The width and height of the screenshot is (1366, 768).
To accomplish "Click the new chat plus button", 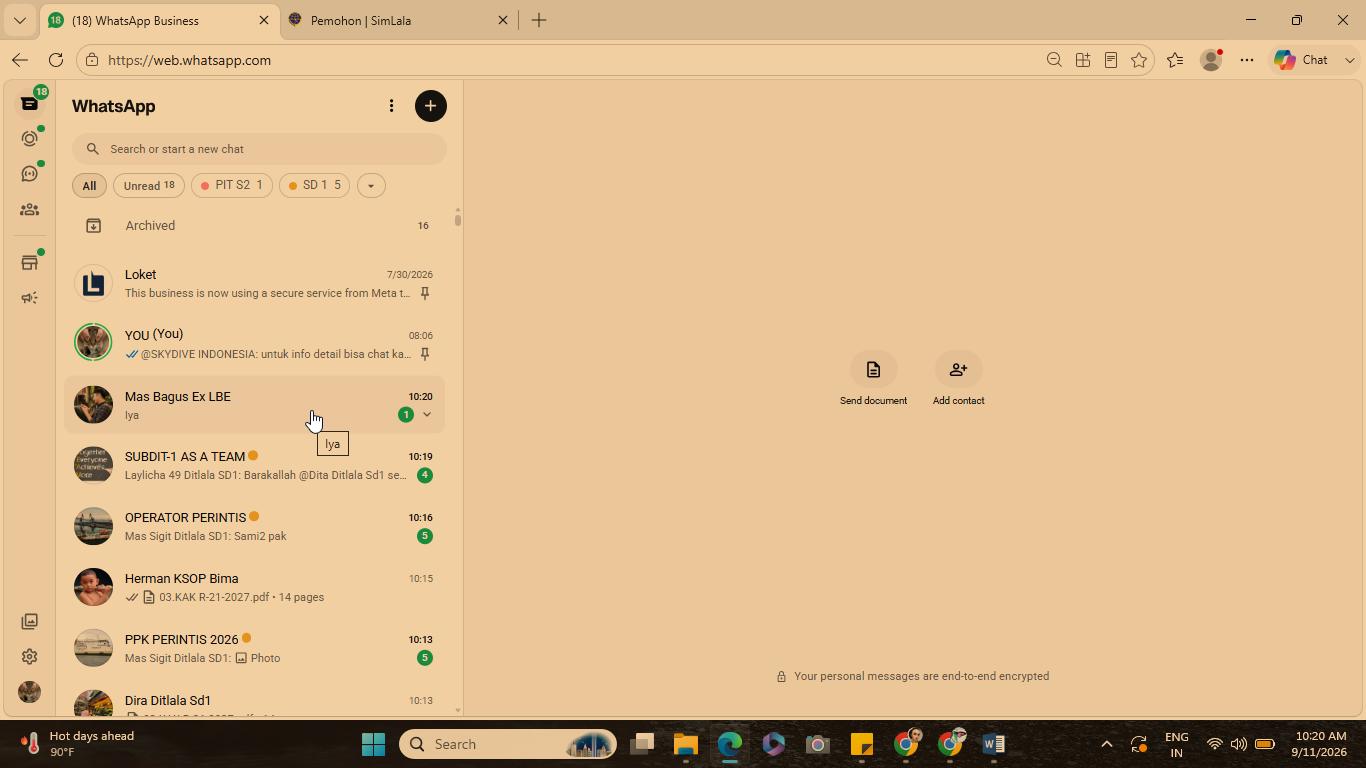I will [x=431, y=106].
